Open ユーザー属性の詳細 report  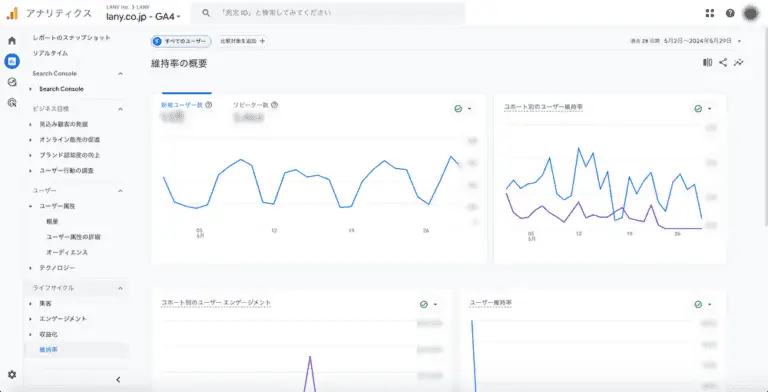coord(73,237)
